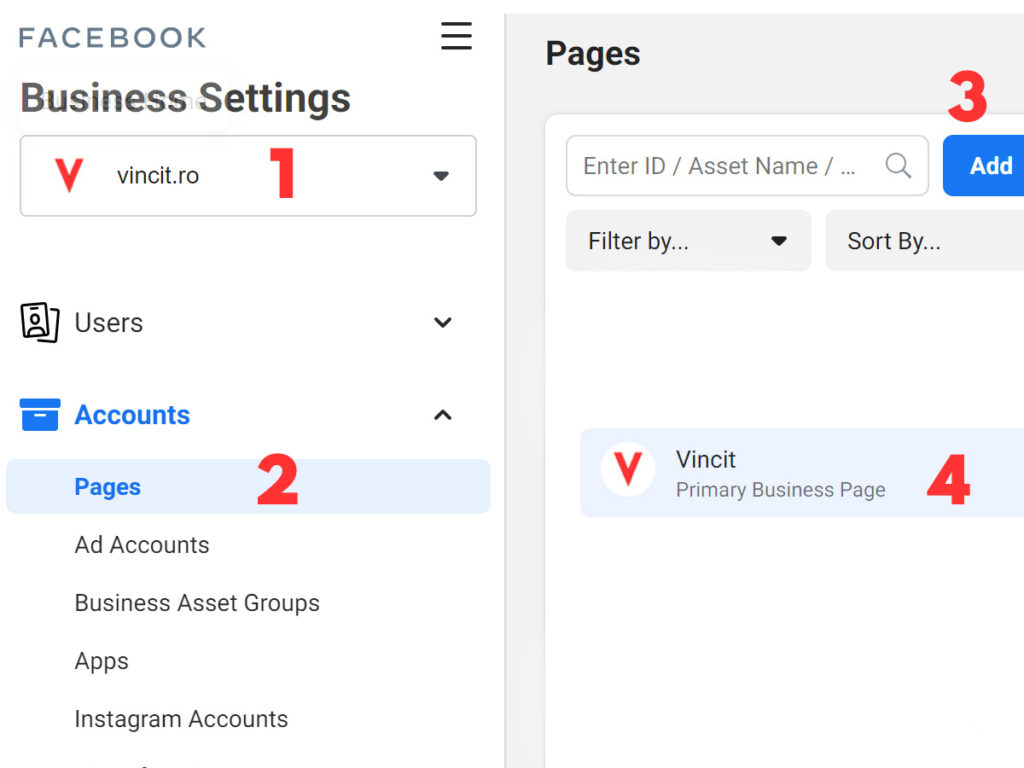Image resolution: width=1024 pixels, height=768 pixels.
Task: Select Pages in the sidebar
Action: coord(107,486)
